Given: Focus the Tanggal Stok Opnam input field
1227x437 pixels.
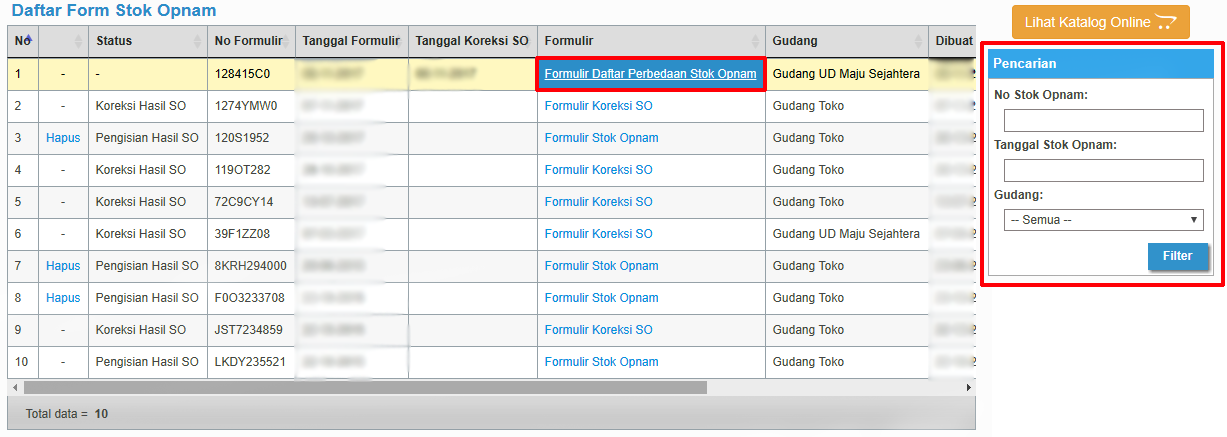Looking at the screenshot, I should pyautogui.click(x=1103, y=171).
